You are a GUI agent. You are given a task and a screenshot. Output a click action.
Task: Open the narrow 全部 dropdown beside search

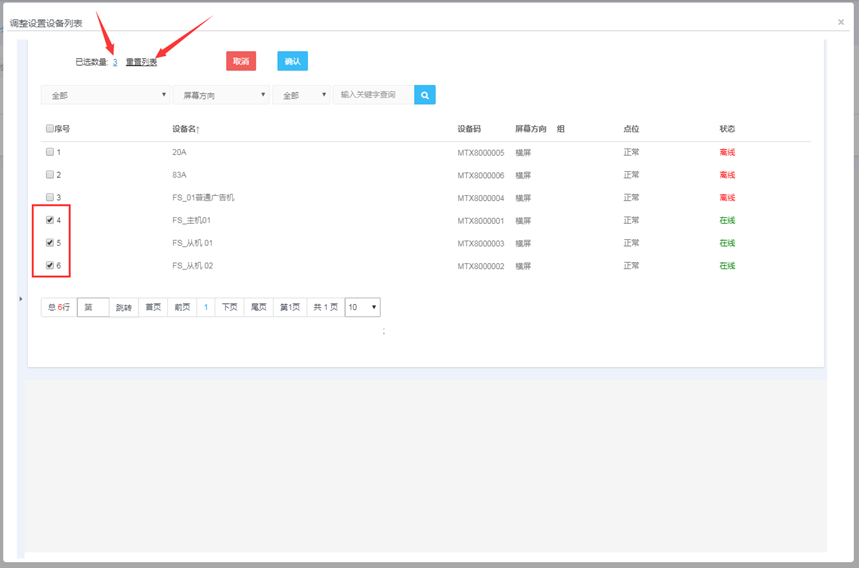point(301,95)
